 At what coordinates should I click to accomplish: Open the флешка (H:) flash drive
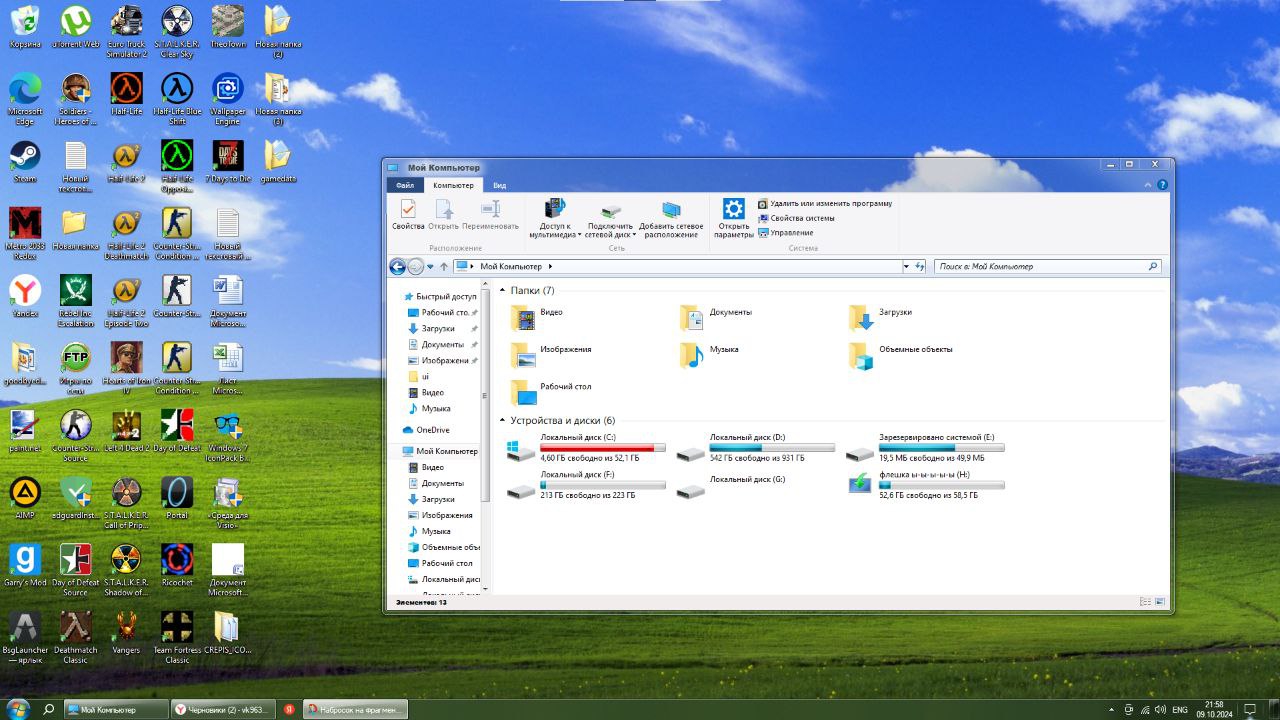925,484
